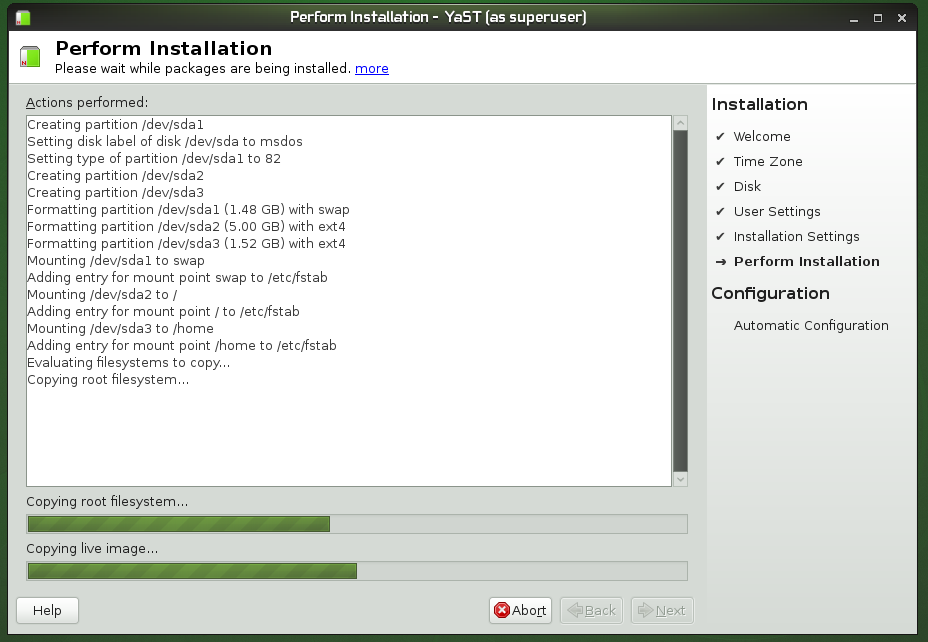Click the 'Copying root filesystem' progress bar
Screen dimensions: 928x642
pos(357,524)
